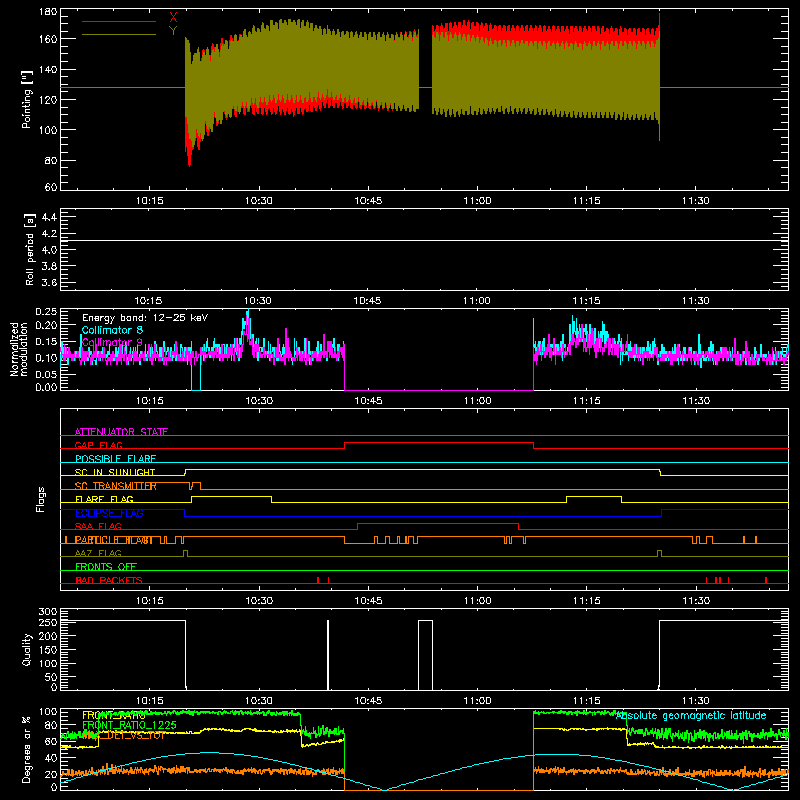The height and width of the screenshot is (800, 800).
Task: Click 11:30 time label under Flags plot
Action: click(696, 601)
